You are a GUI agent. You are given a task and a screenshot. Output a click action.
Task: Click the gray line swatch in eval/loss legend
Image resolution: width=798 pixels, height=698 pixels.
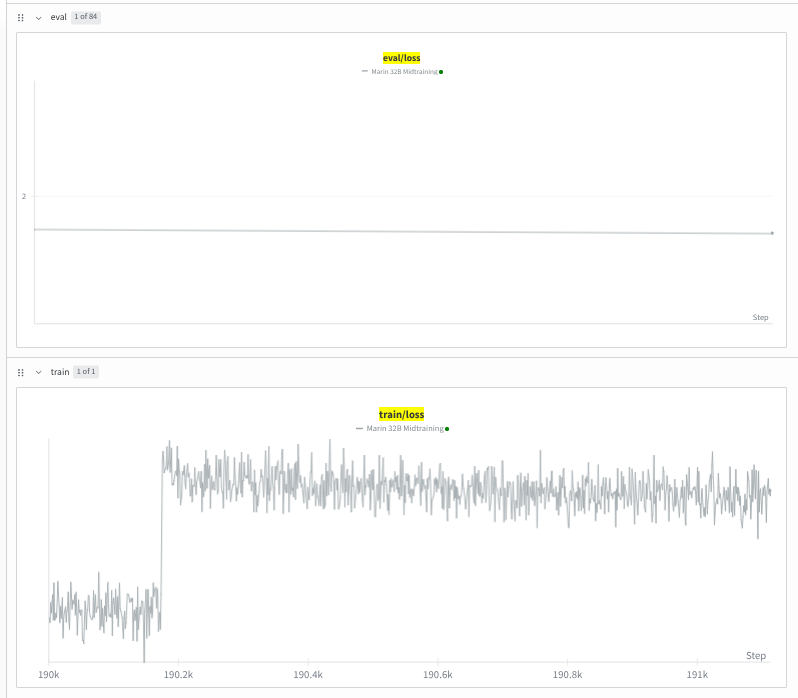[x=365, y=72]
